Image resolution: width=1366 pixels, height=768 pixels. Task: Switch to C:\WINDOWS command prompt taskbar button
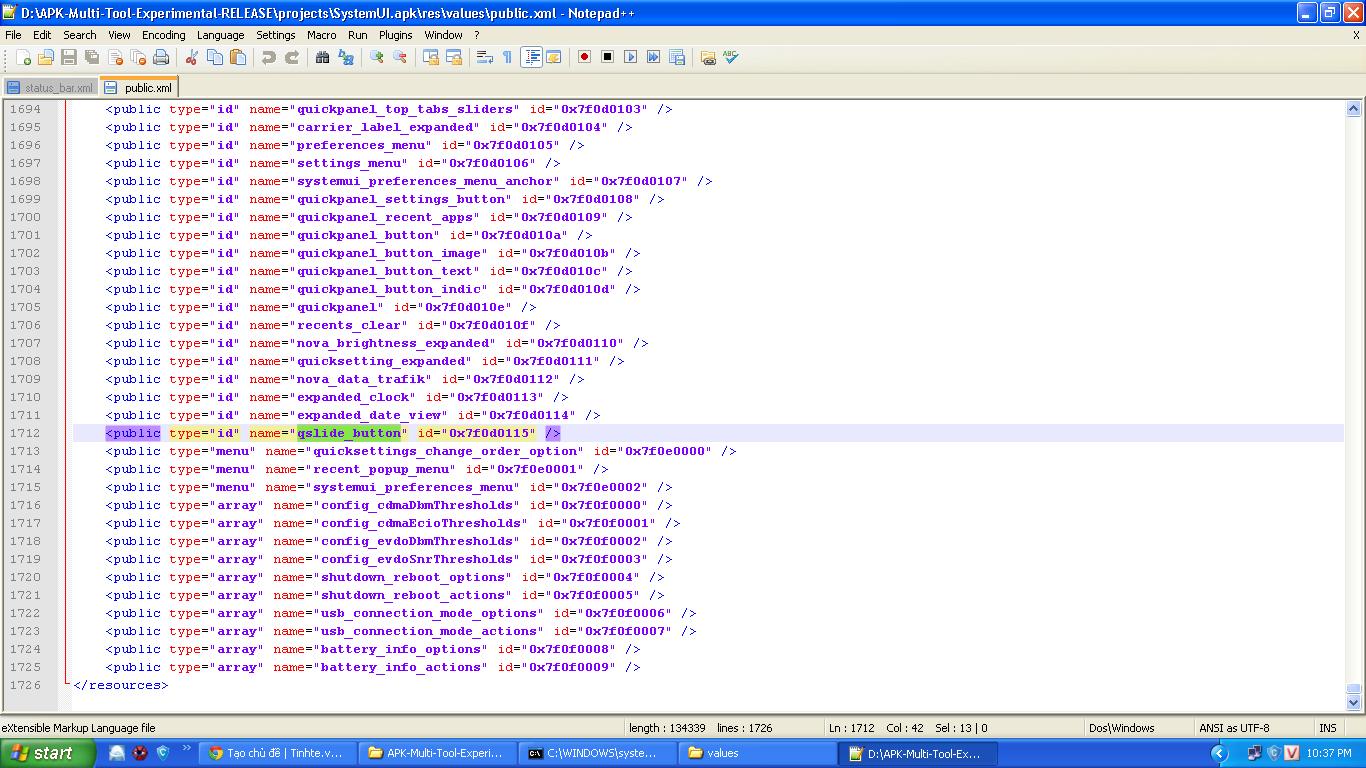pos(595,753)
